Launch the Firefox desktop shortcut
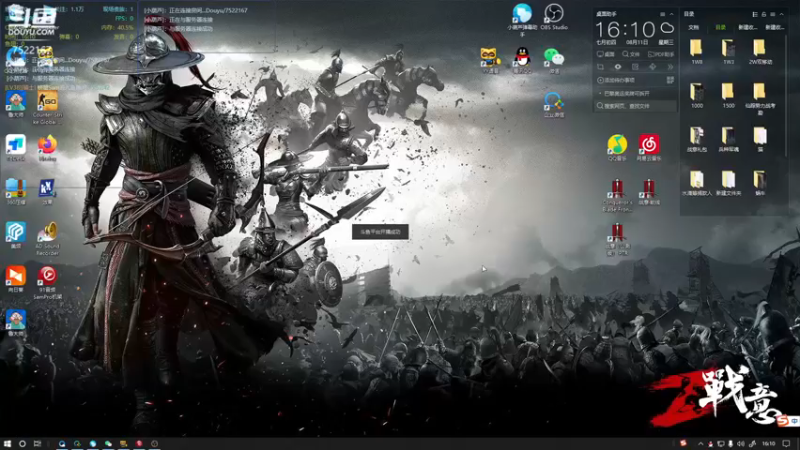800x450 pixels. coord(47,145)
